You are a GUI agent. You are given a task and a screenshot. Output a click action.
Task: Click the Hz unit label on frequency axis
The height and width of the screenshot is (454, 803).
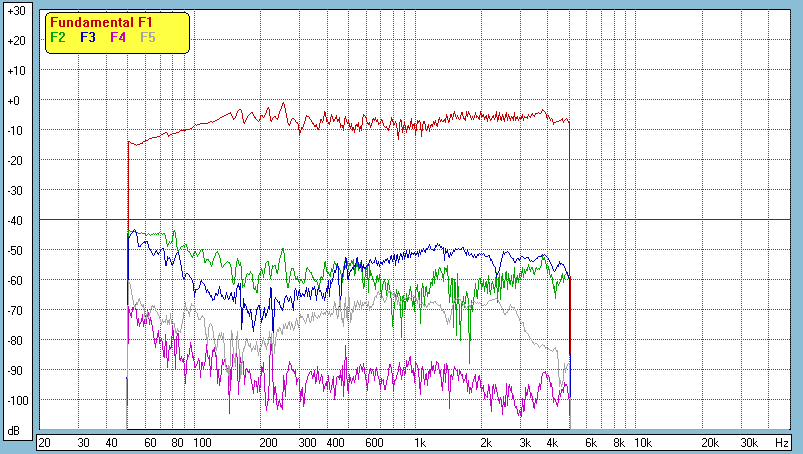pos(782,442)
